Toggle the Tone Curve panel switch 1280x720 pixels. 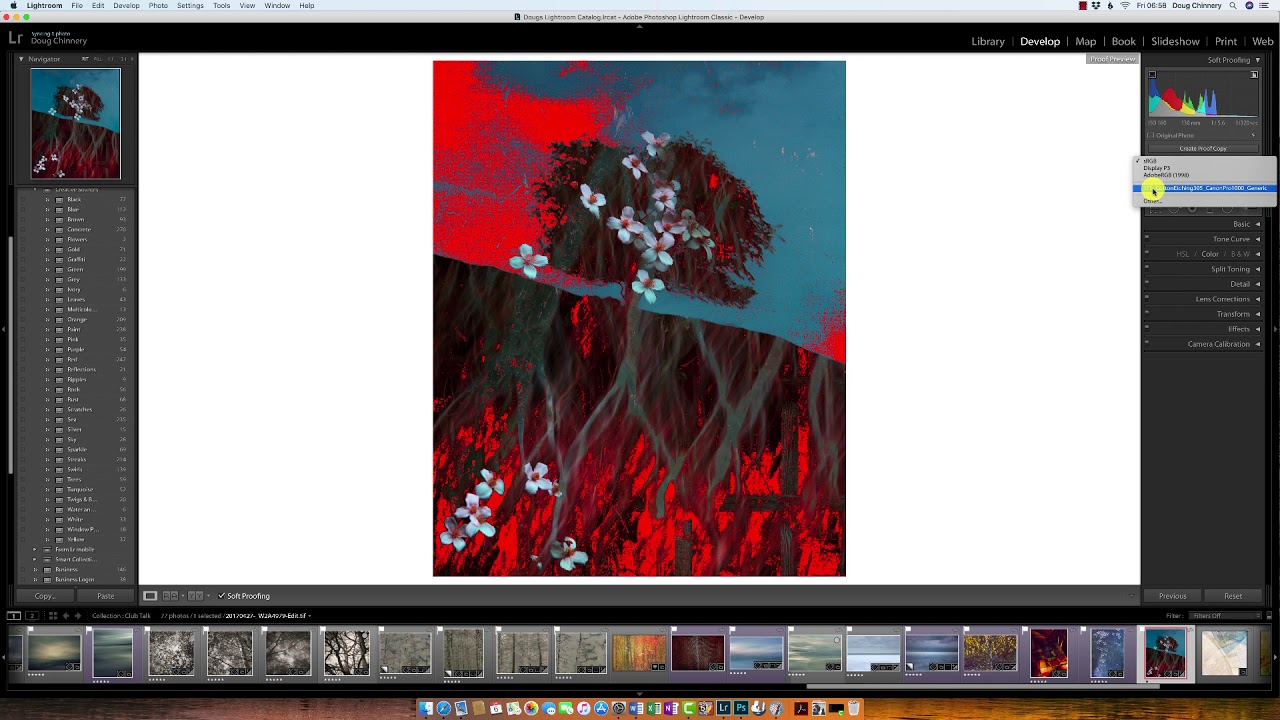(x=1146, y=239)
